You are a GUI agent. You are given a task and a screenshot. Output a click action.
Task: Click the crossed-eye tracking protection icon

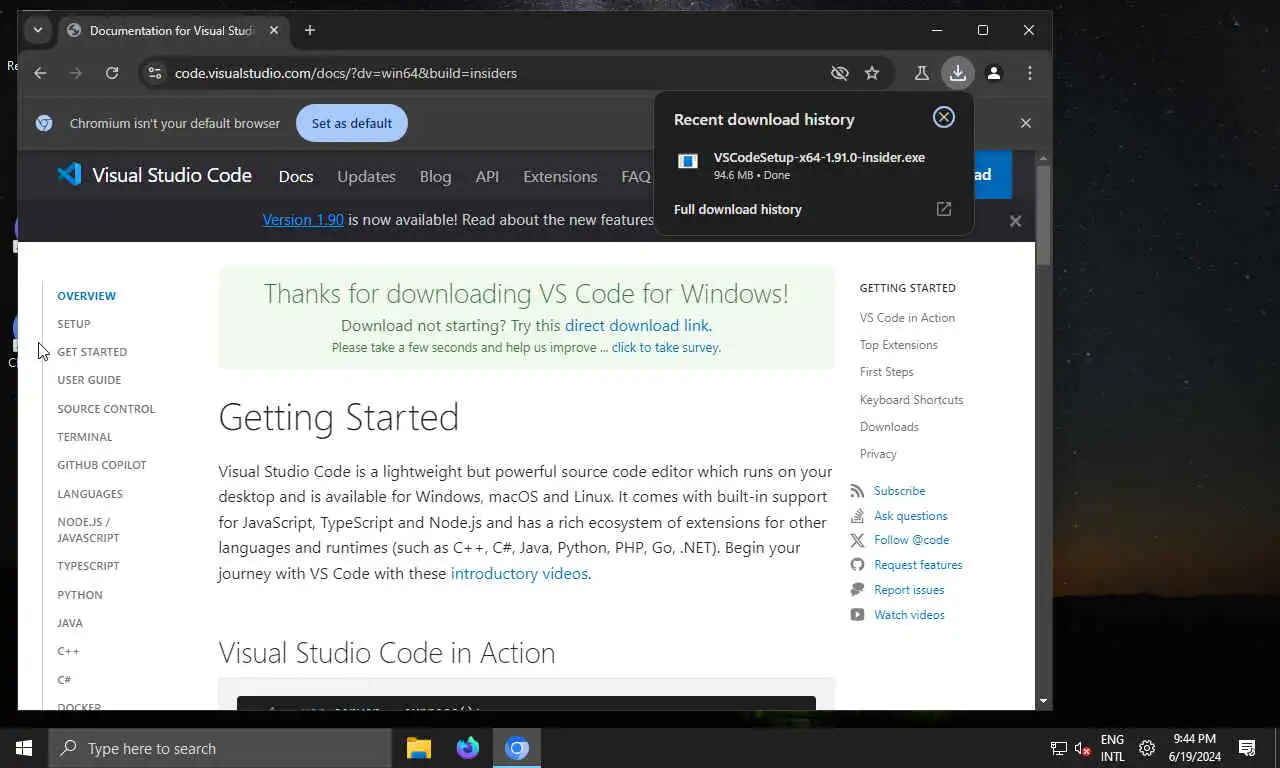click(x=840, y=73)
